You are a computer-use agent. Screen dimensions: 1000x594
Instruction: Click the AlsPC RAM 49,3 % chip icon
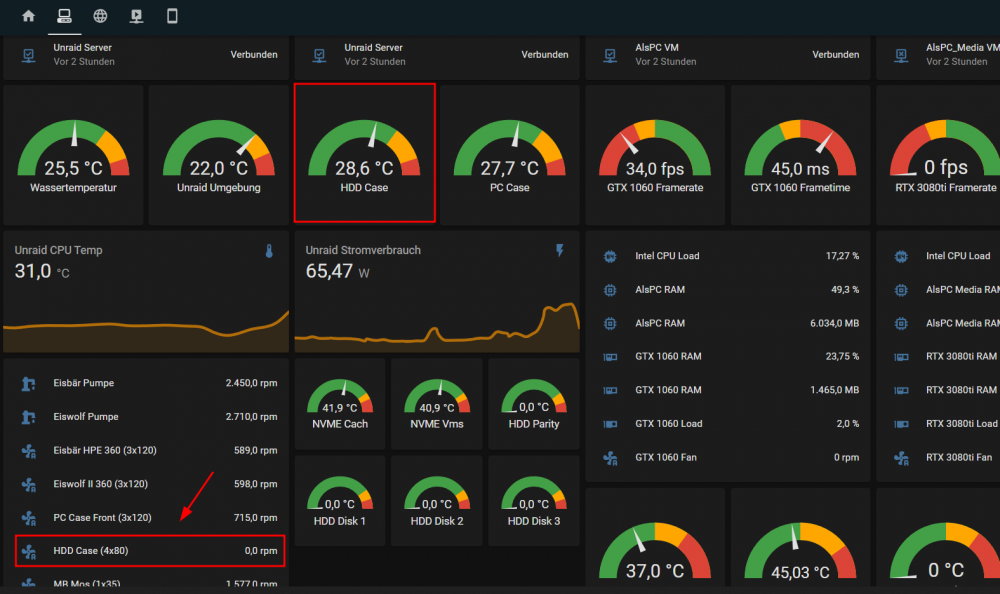pos(610,290)
